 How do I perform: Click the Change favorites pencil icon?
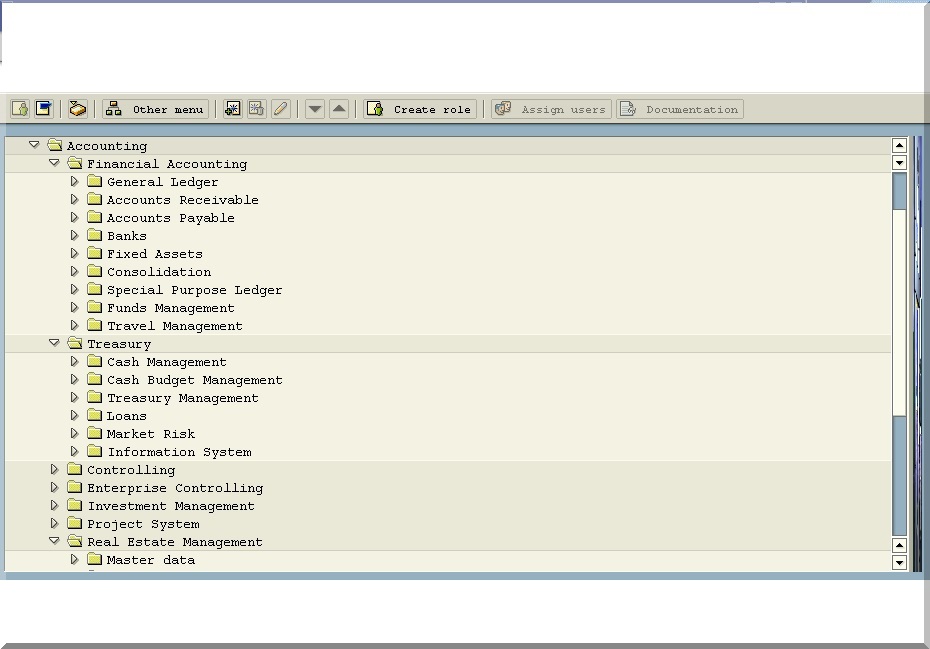click(x=281, y=109)
